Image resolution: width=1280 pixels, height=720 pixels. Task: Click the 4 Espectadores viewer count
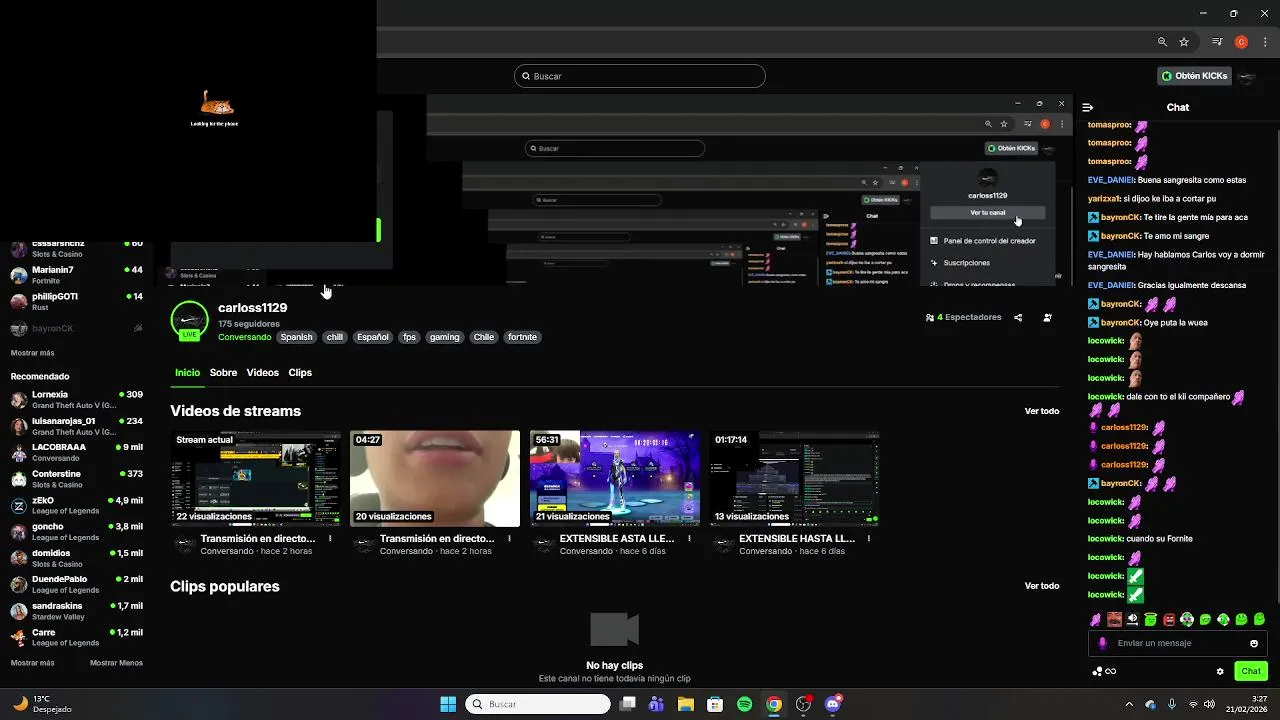[x=964, y=317]
